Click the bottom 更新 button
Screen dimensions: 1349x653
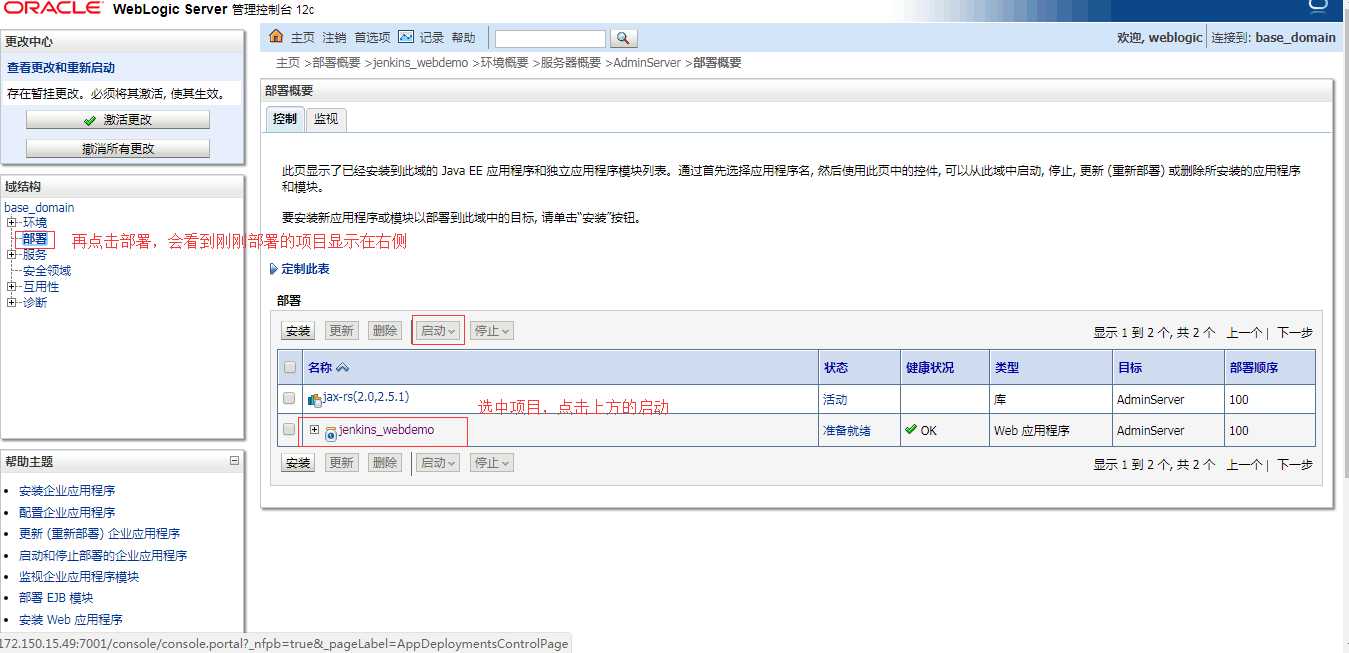point(341,462)
